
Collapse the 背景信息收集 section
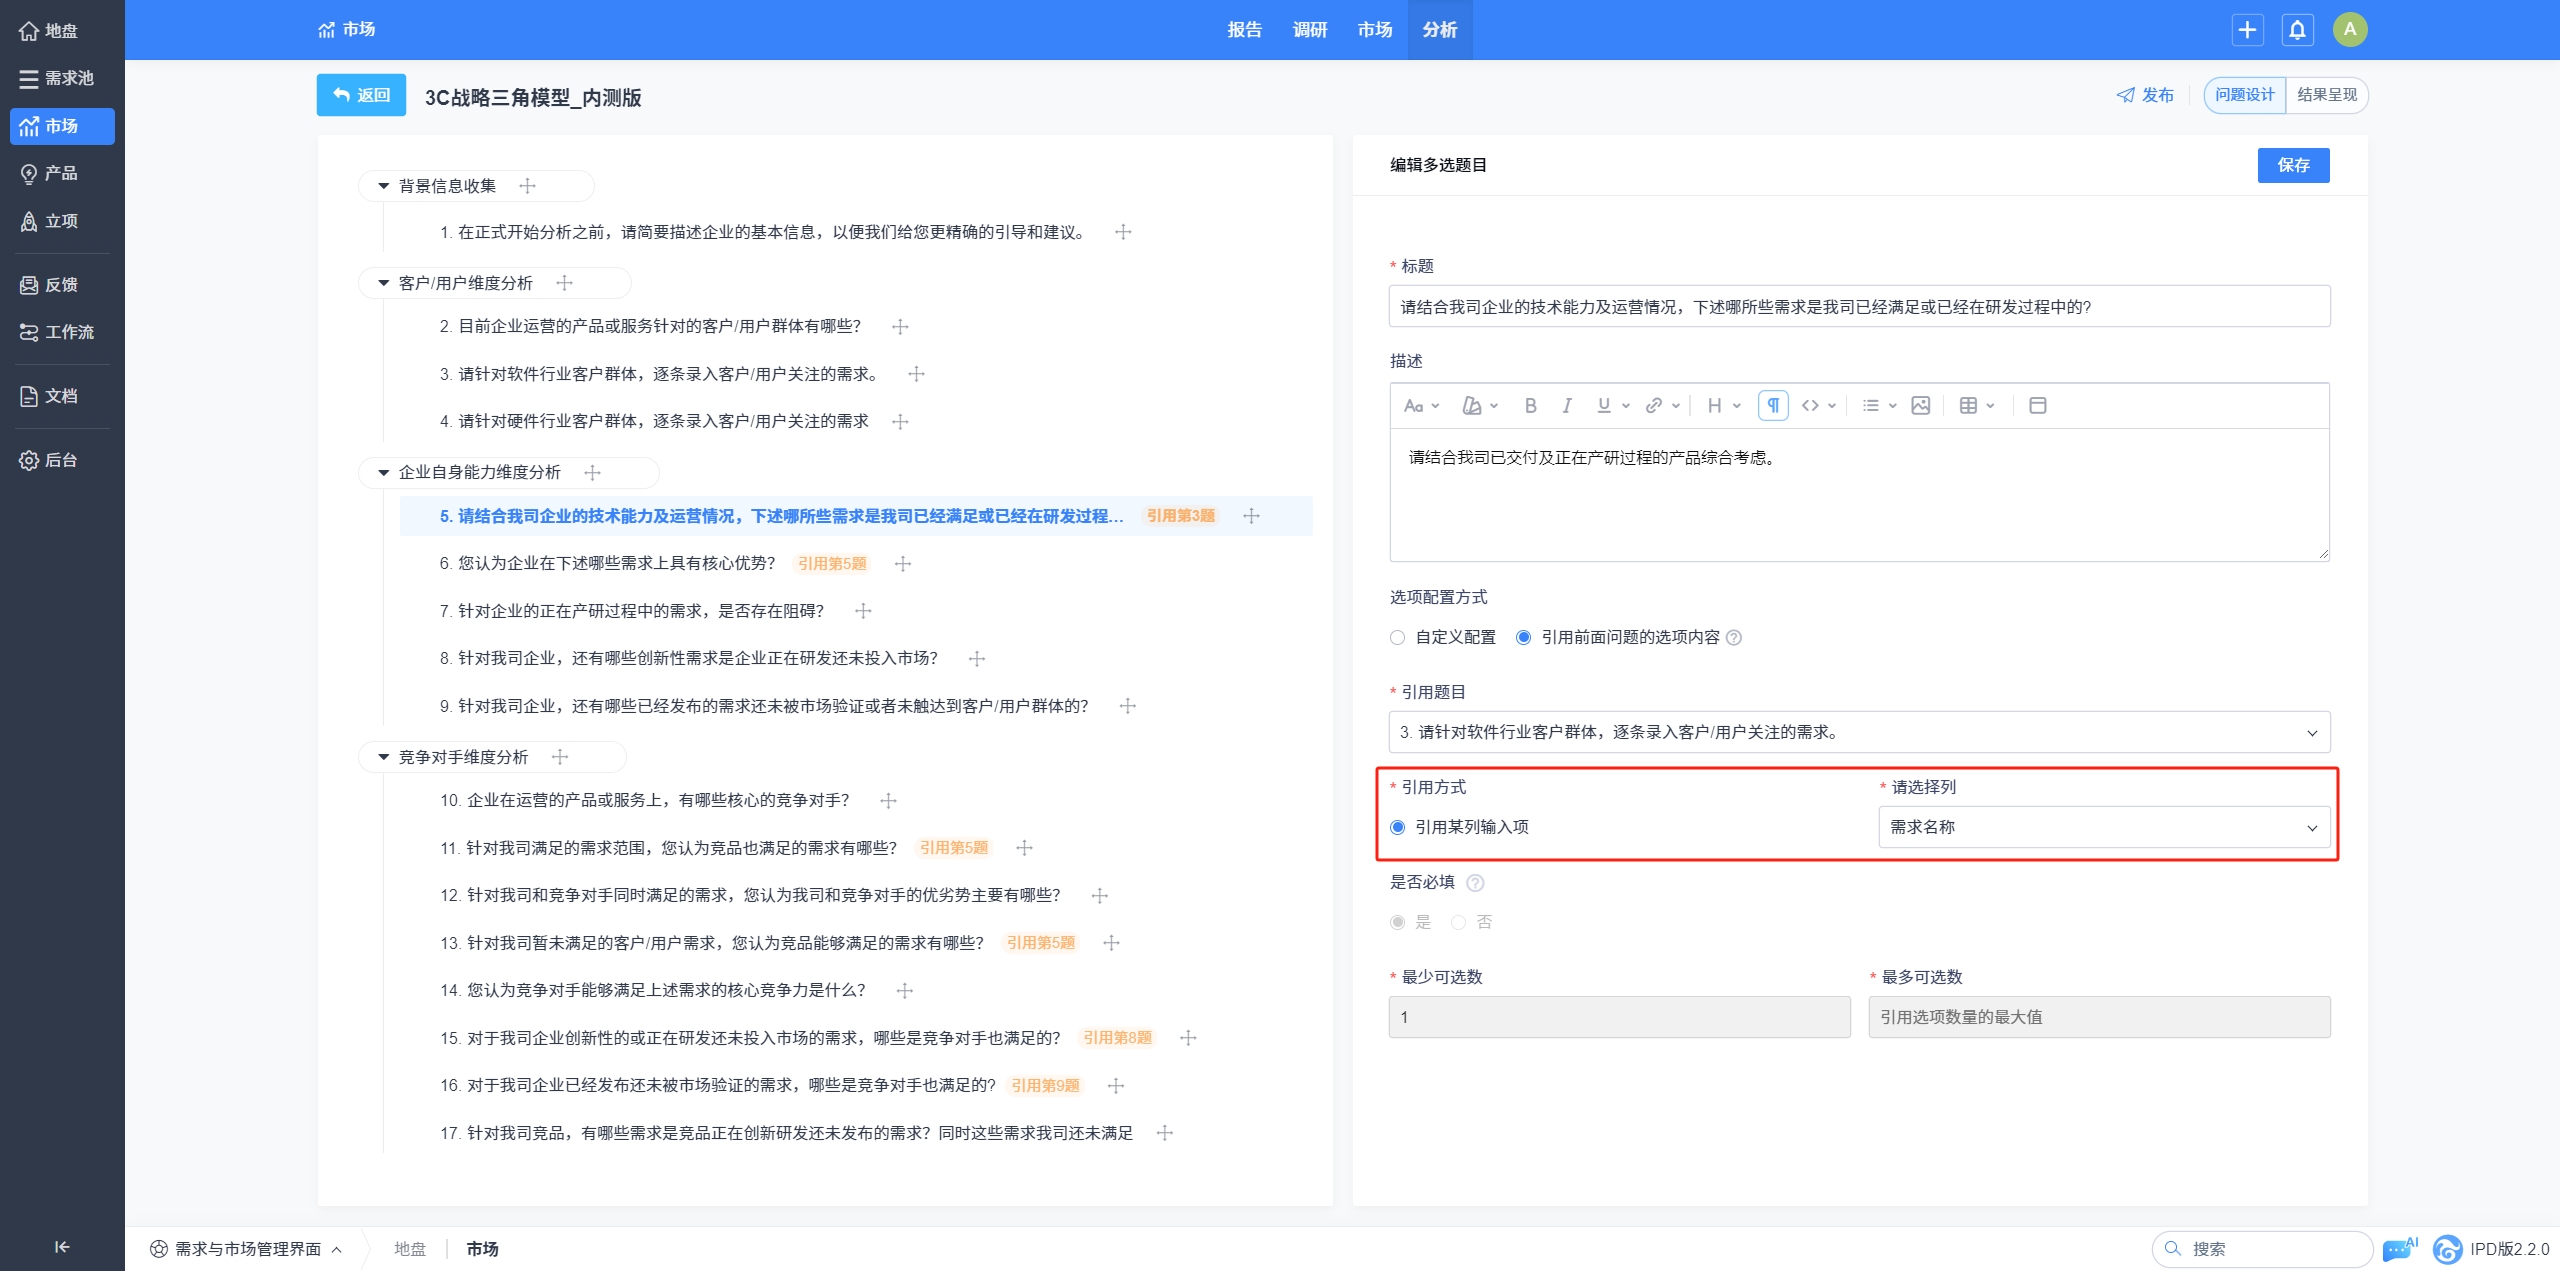click(383, 186)
